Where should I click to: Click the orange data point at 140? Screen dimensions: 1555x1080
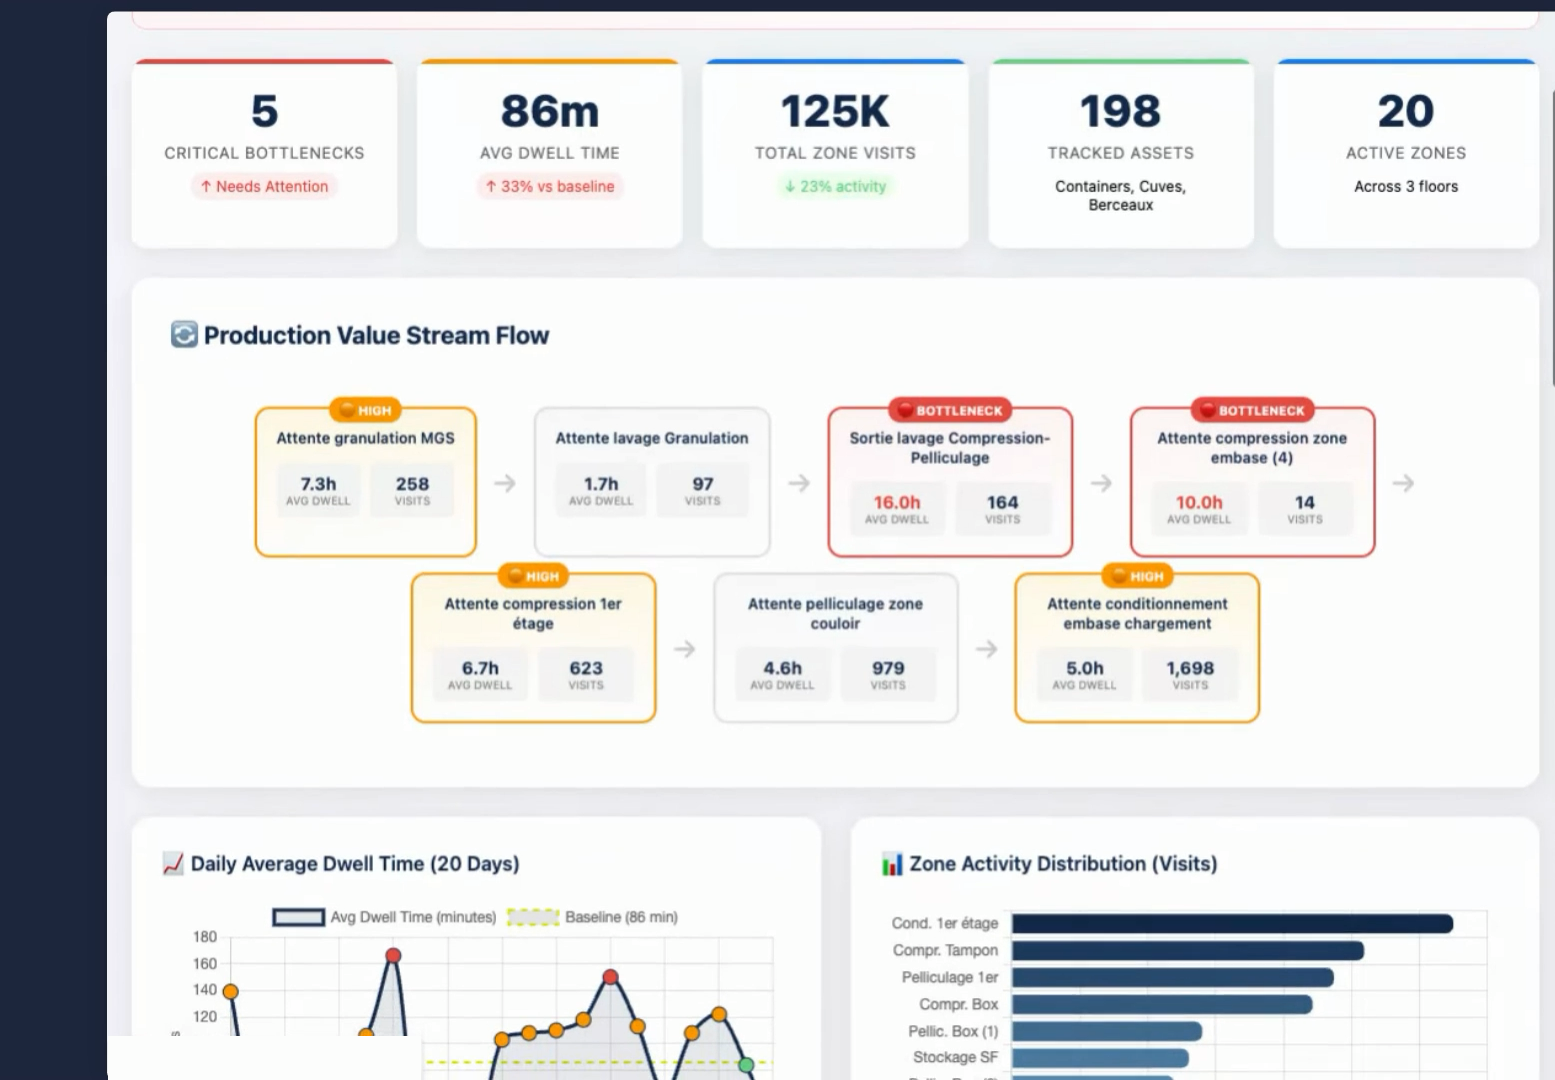coord(230,991)
